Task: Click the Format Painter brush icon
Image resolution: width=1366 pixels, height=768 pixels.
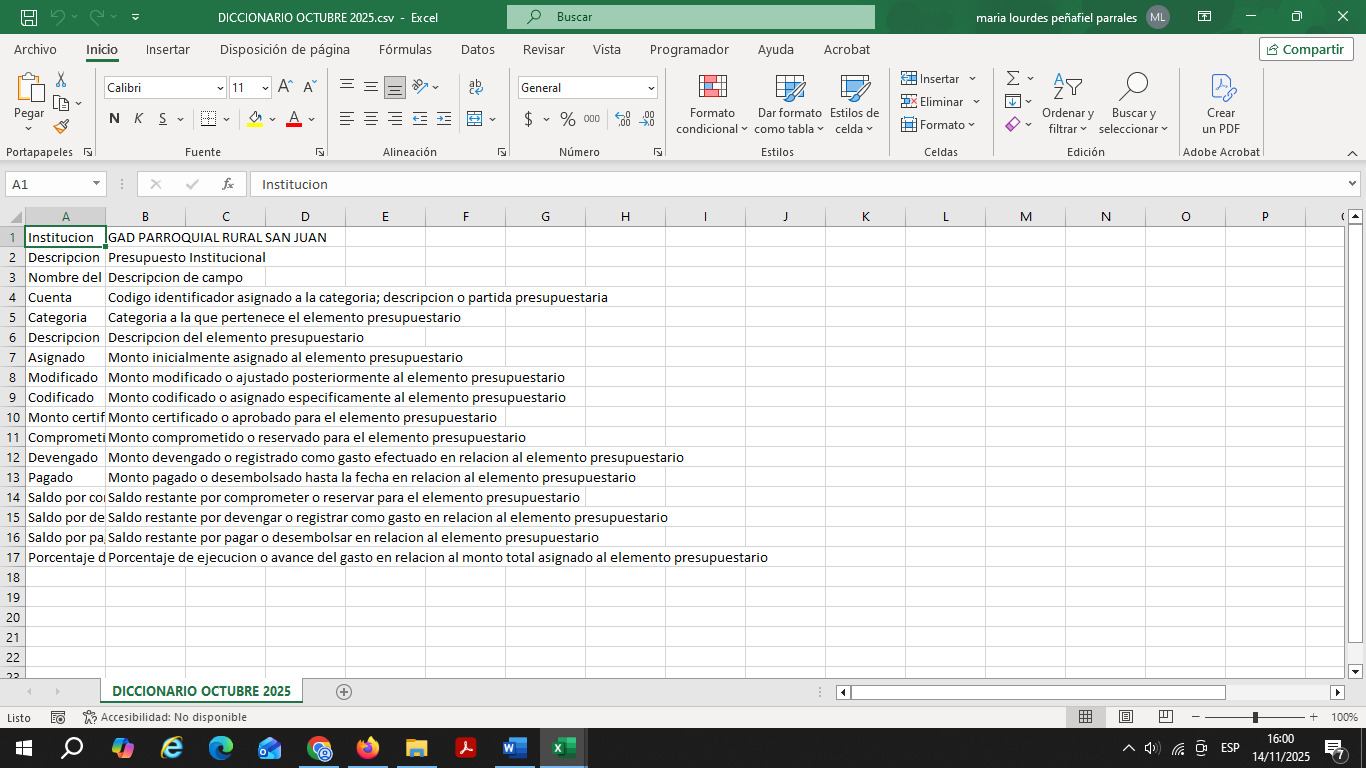Action: (61, 127)
